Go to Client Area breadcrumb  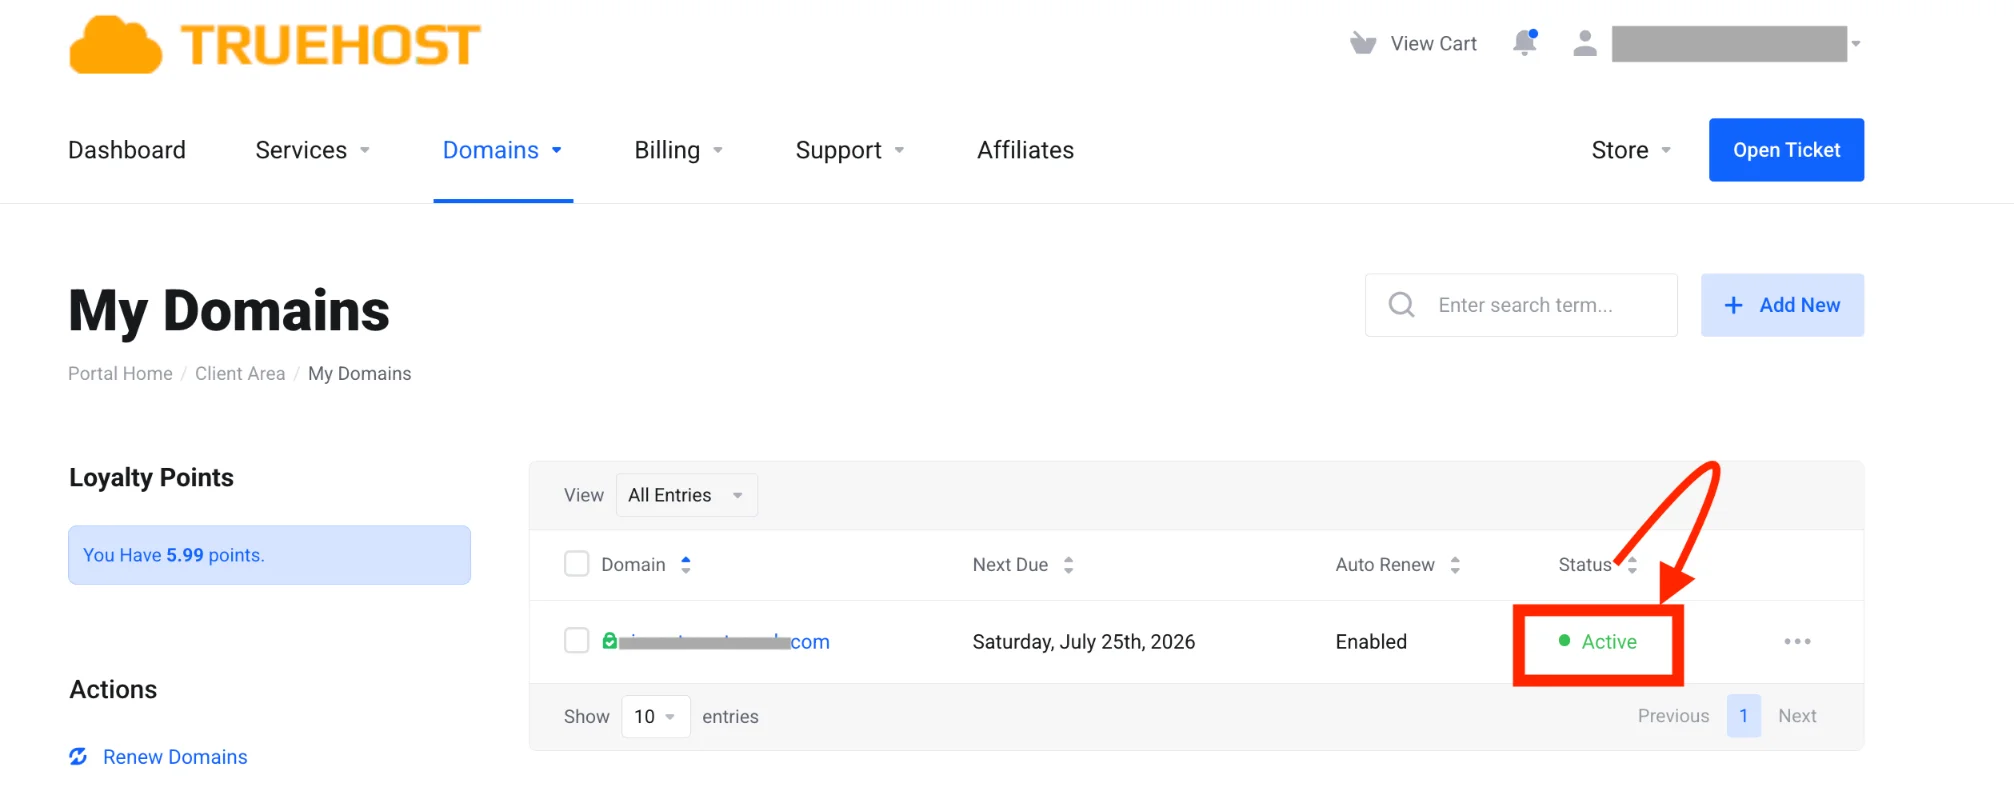[240, 373]
